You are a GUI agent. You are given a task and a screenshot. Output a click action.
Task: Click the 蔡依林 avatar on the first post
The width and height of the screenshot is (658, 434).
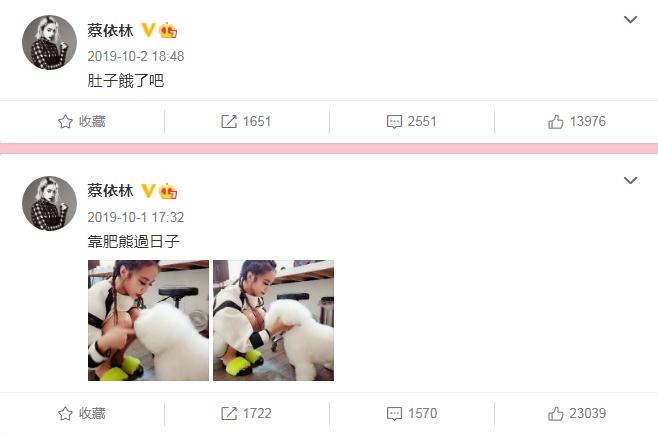(50, 42)
